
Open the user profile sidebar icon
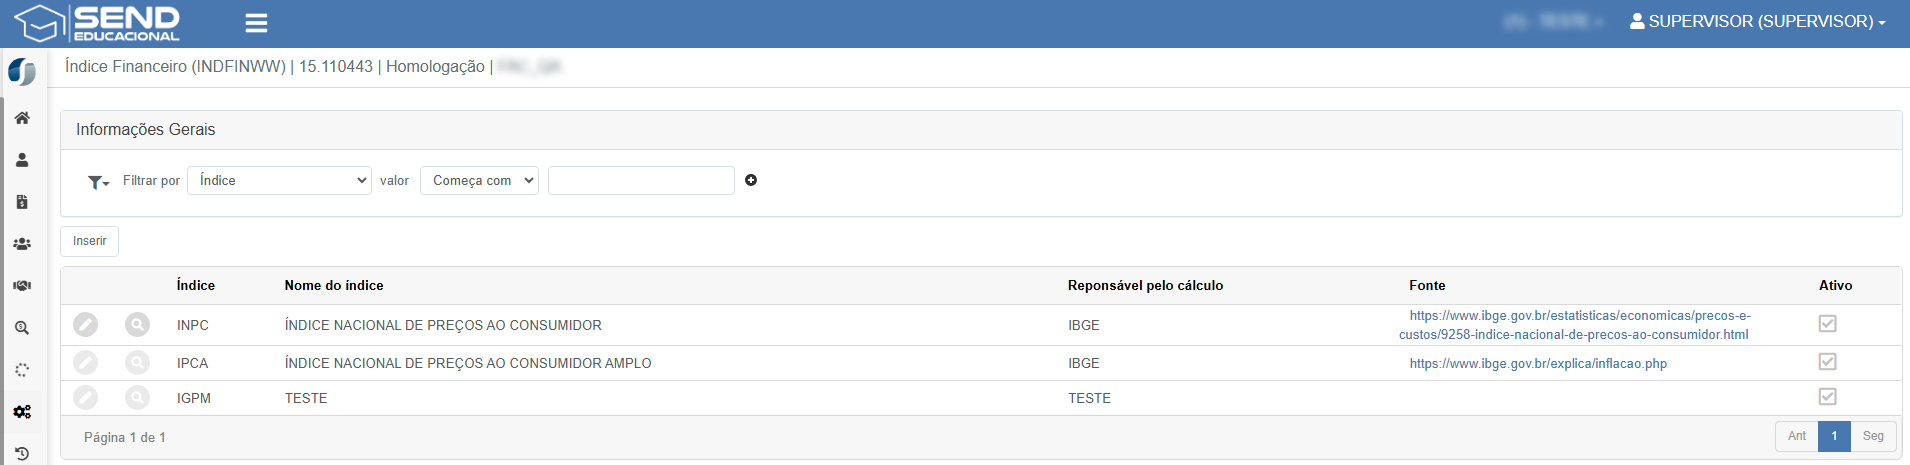pos(22,160)
